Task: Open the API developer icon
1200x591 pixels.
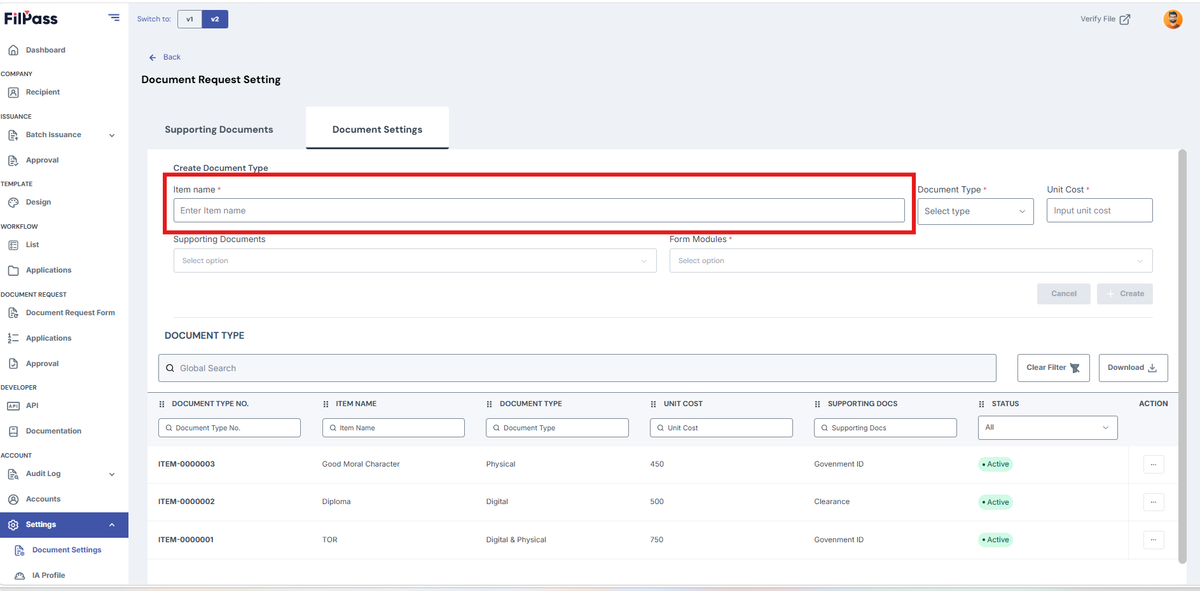Action: (14, 406)
